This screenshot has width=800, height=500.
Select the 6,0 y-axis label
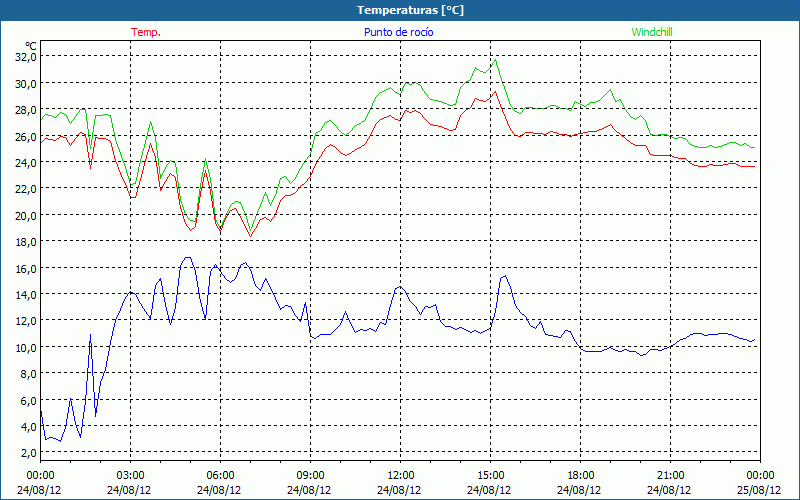coord(28,400)
